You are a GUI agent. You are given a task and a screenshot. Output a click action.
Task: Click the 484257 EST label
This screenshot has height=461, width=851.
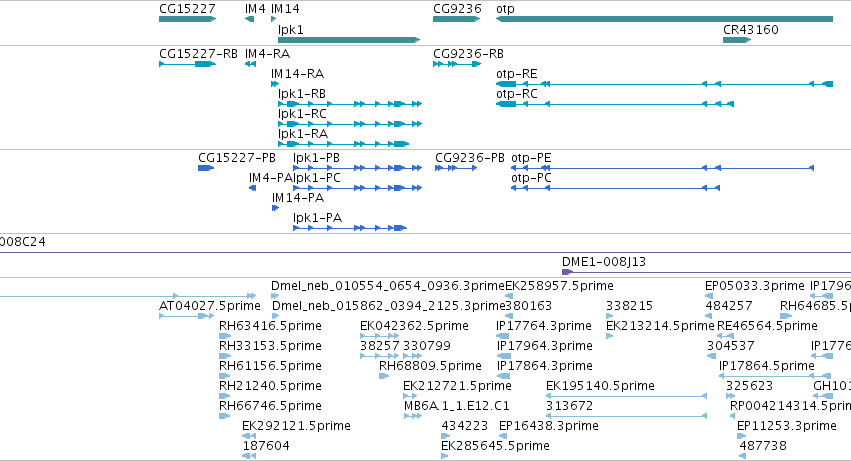[x=729, y=306]
